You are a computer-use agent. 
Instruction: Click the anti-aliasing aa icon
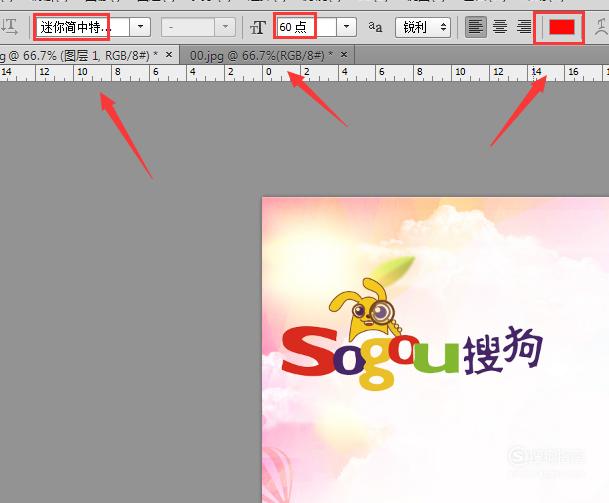pos(375,27)
